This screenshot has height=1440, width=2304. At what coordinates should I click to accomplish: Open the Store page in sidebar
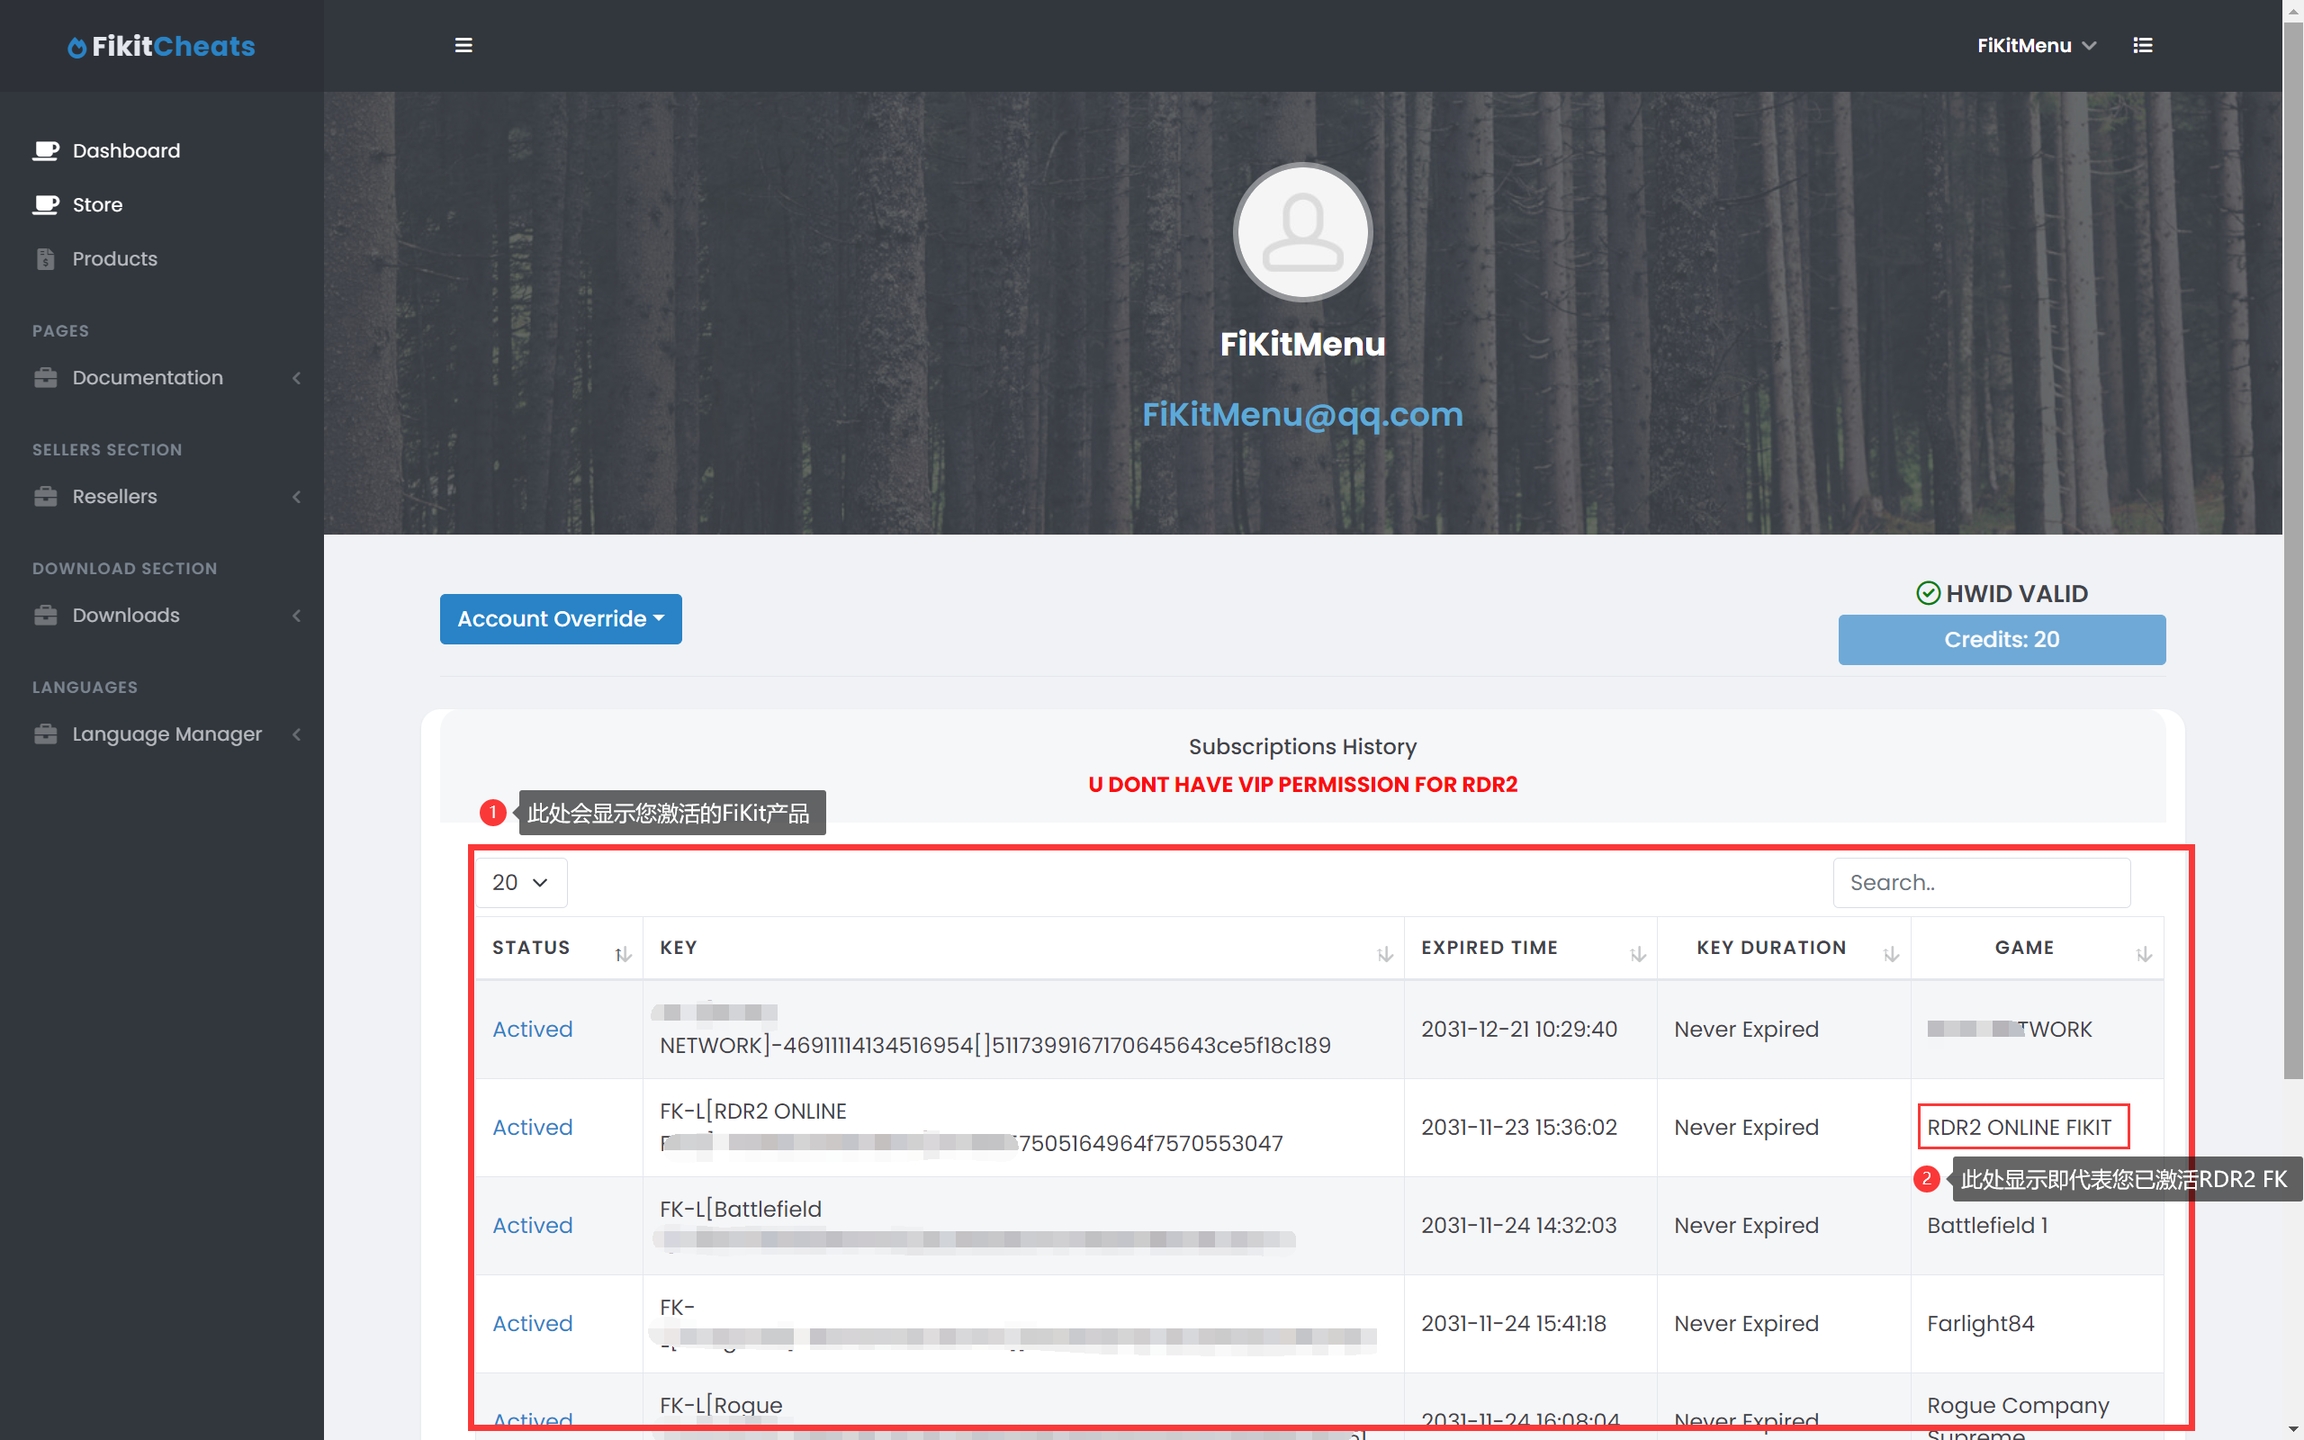(97, 205)
